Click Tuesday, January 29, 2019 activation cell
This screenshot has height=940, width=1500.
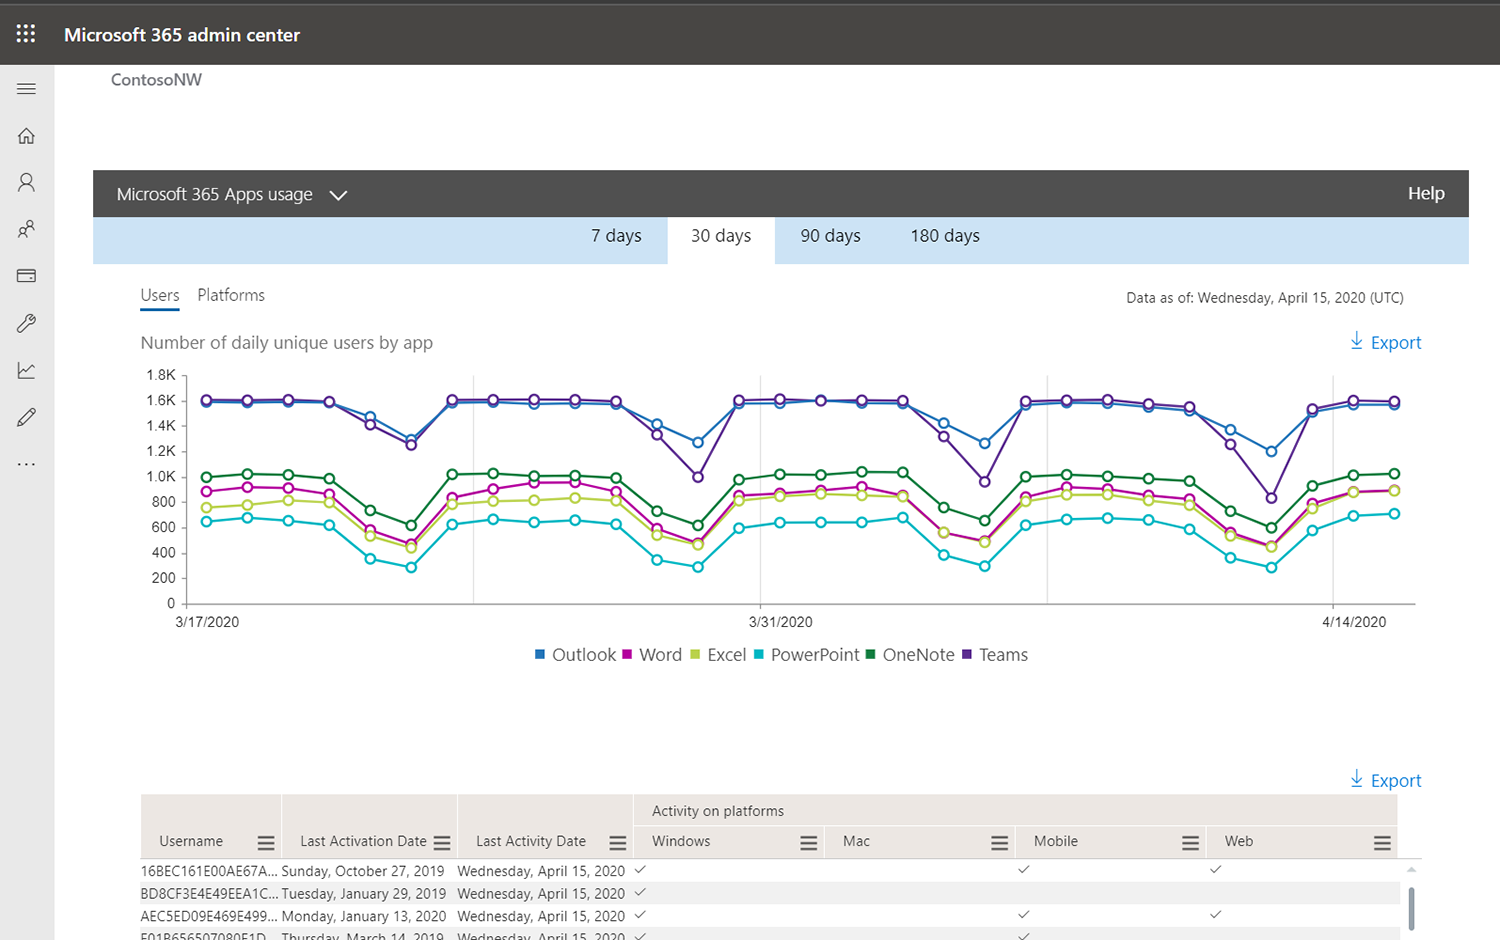coord(364,893)
